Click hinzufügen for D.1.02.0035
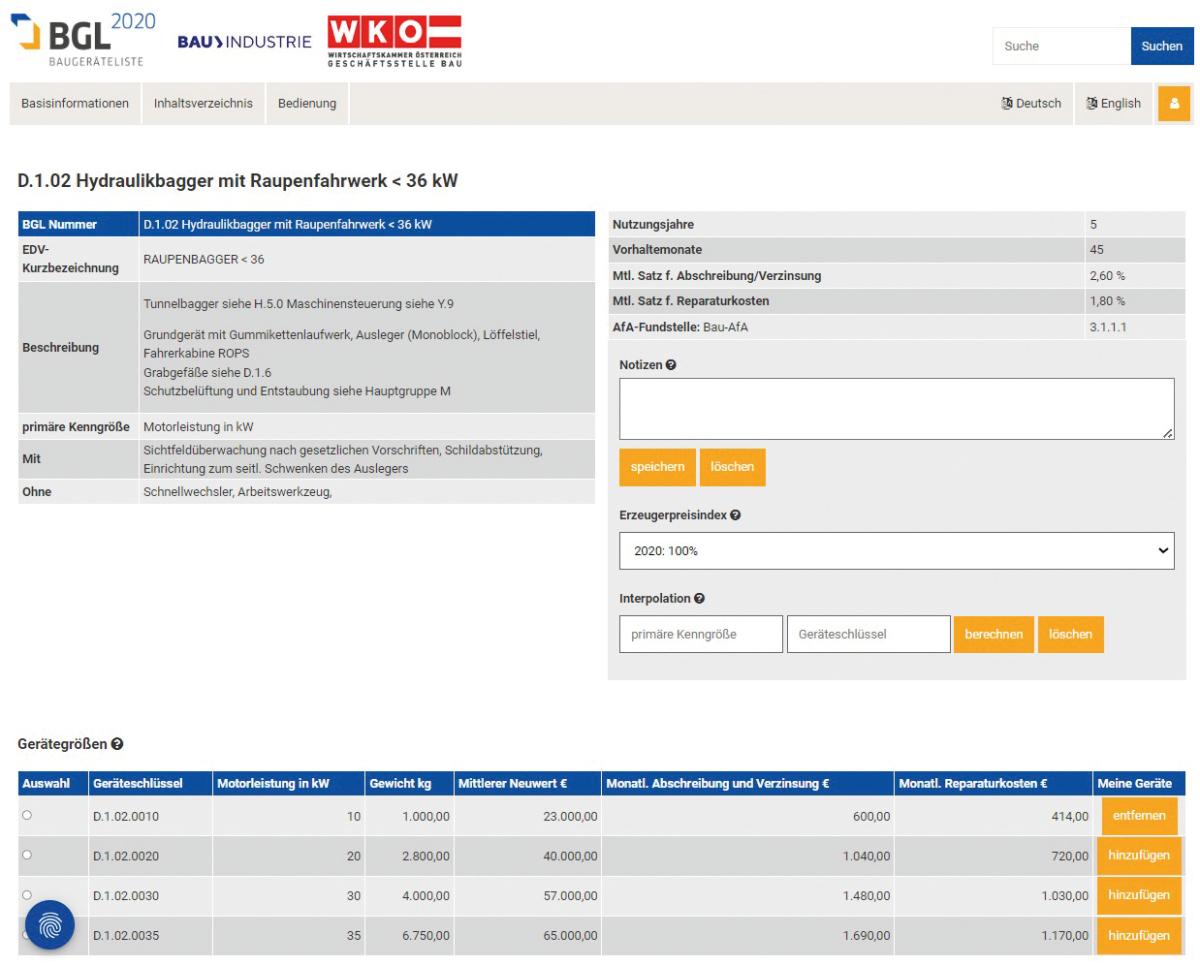The image size is (1200, 966). (x=1139, y=936)
